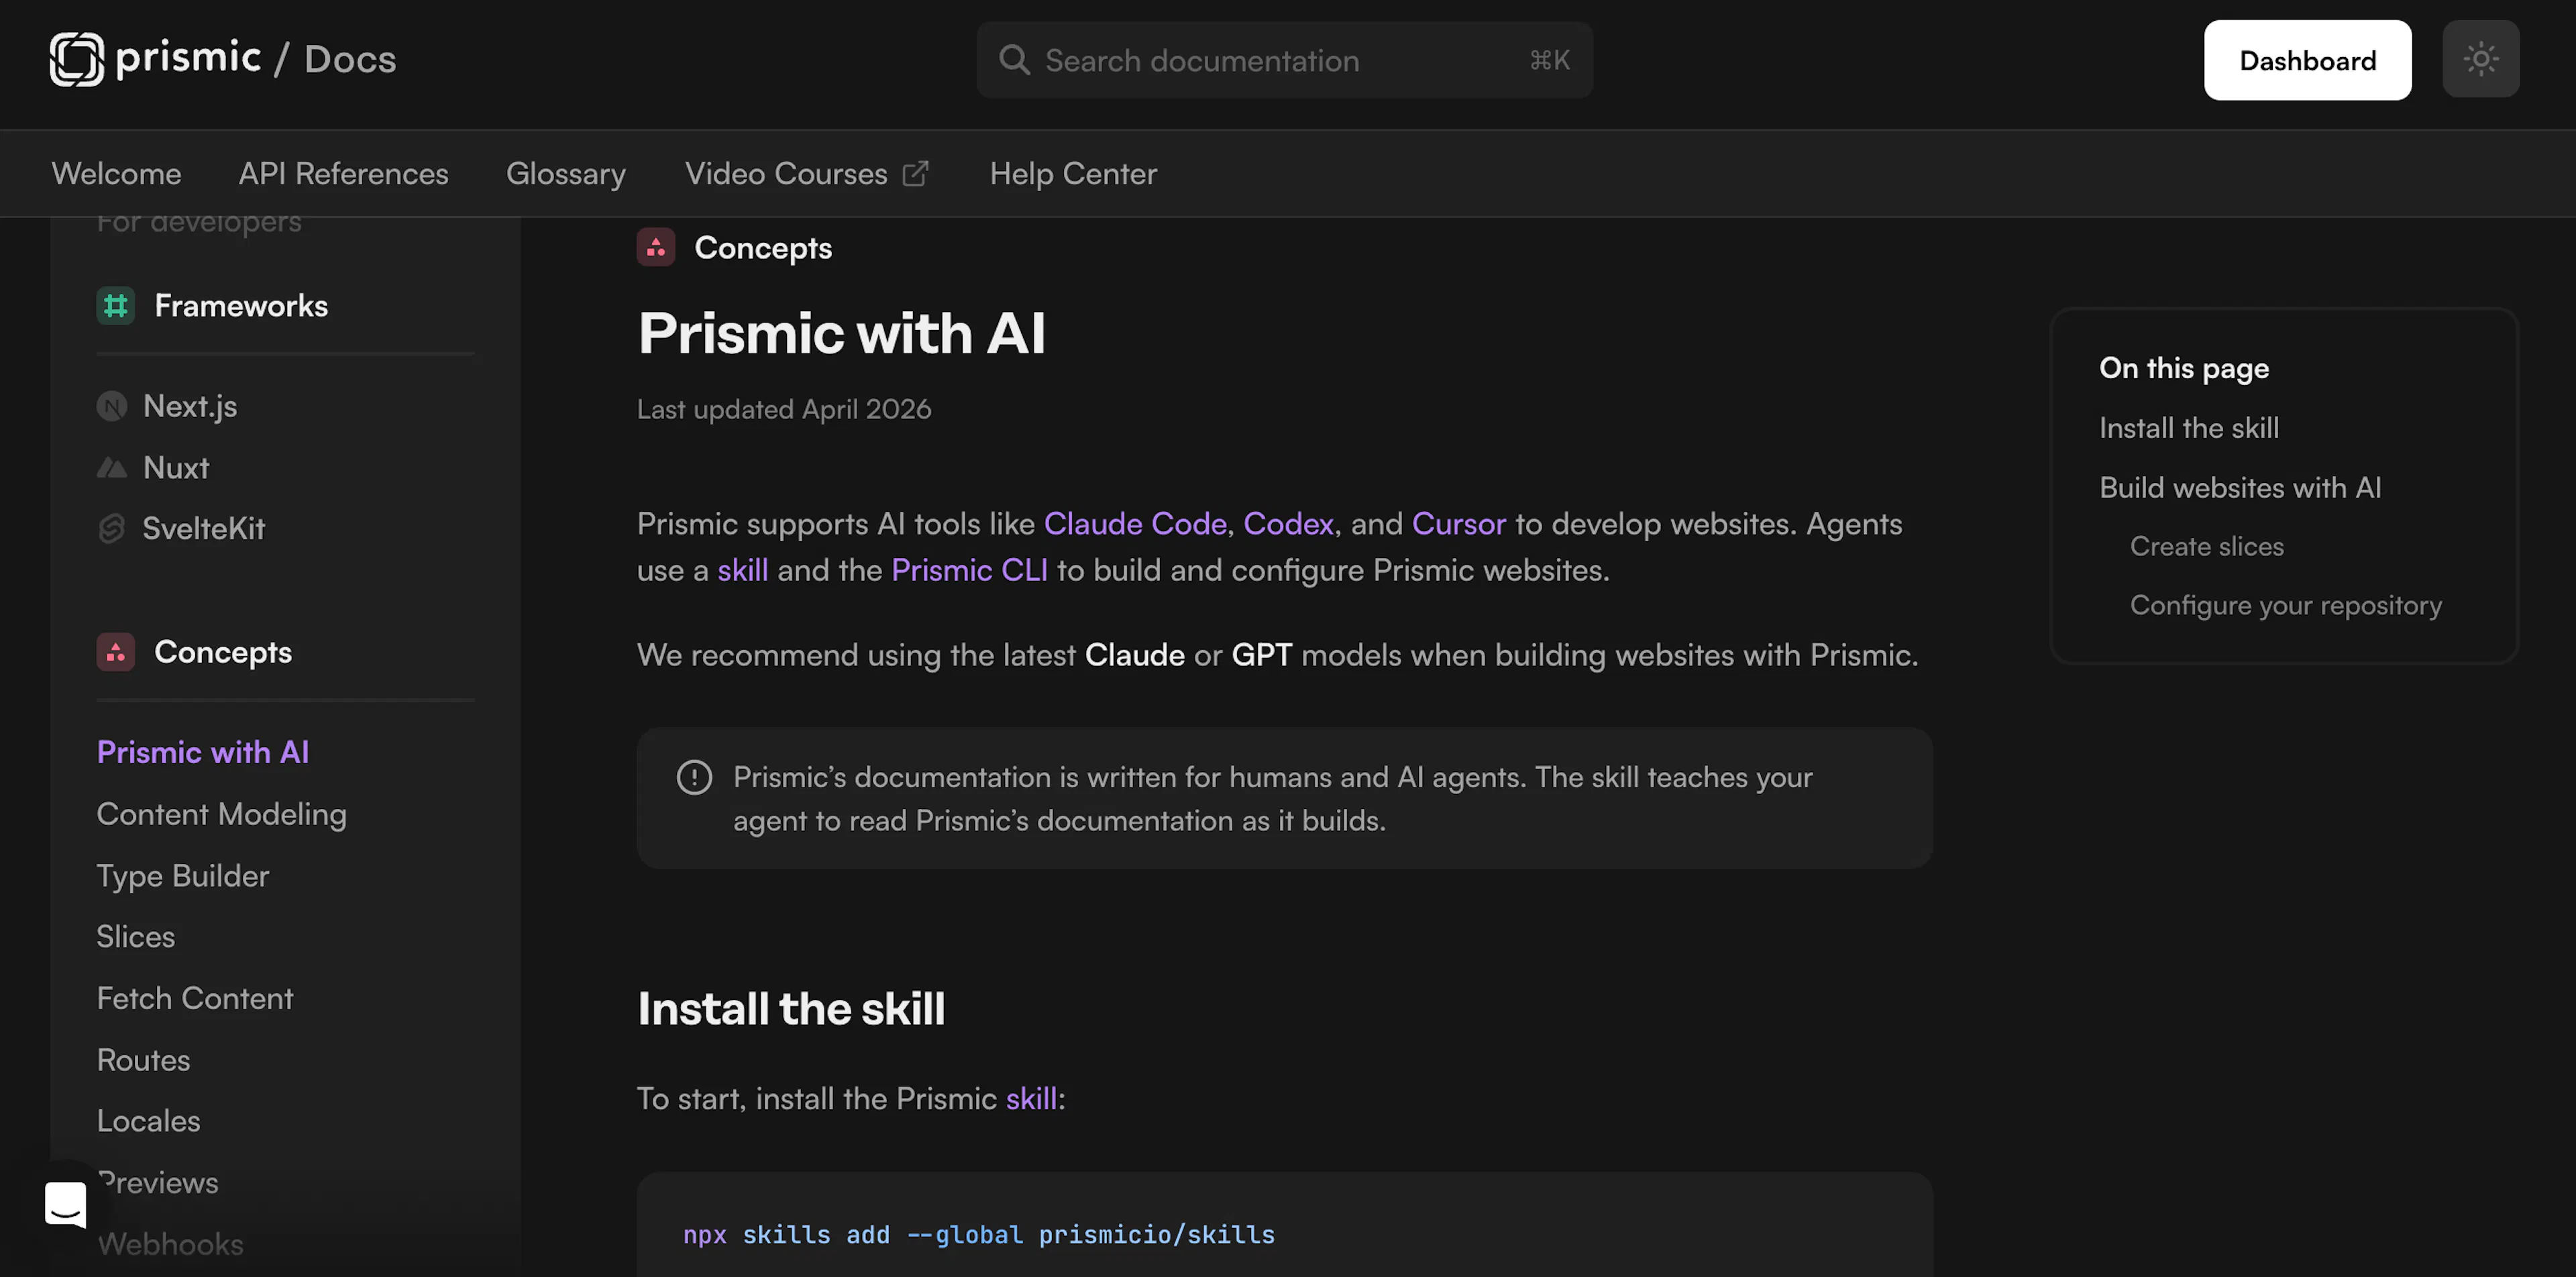The height and width of the screenshot is (1277, 2576).
Task: Click the green Frameworks section icon
Action: [x=116, y=306]
